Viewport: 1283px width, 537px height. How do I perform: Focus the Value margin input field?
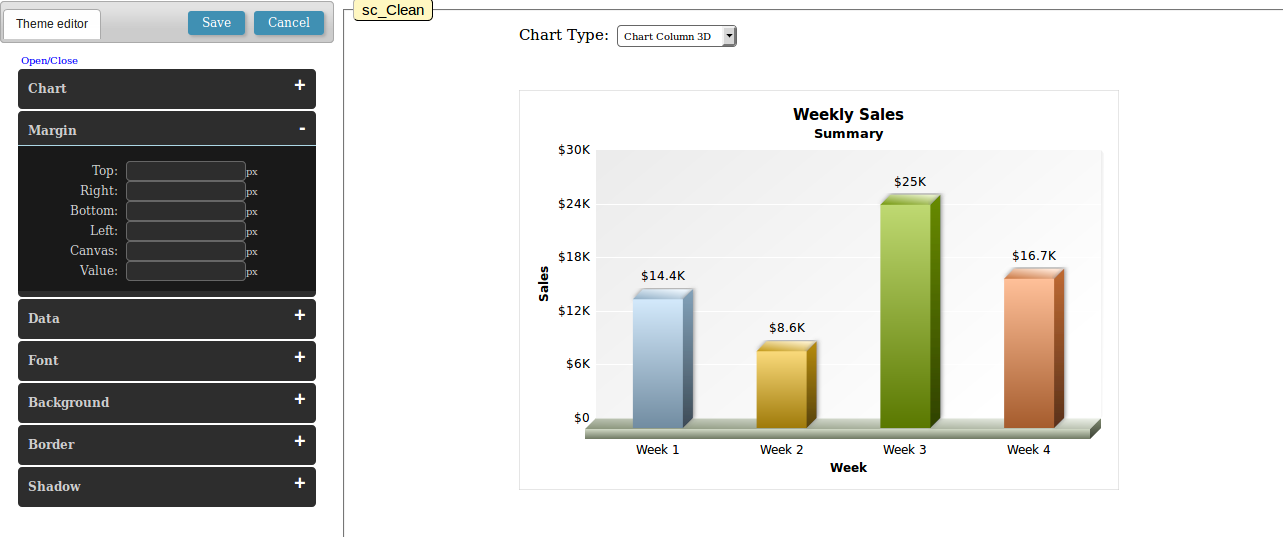tap(186, 271)
